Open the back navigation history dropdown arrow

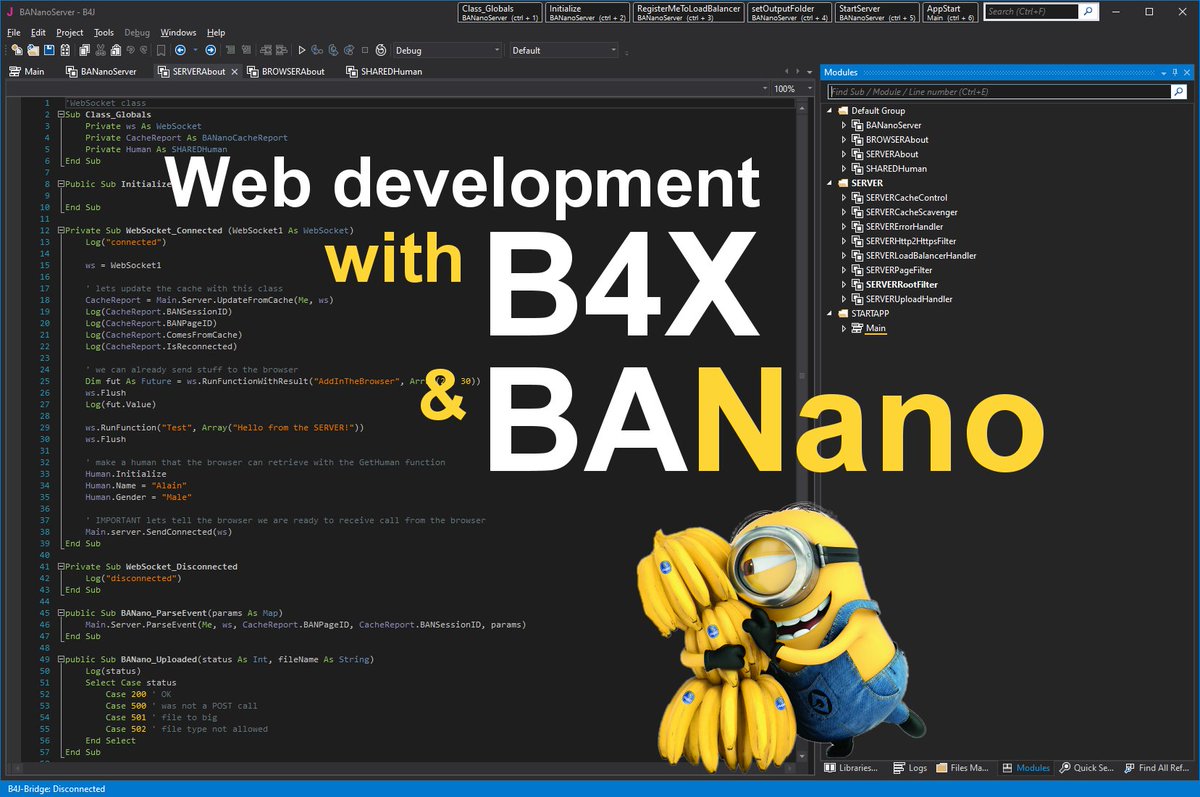tap(195, 50)
